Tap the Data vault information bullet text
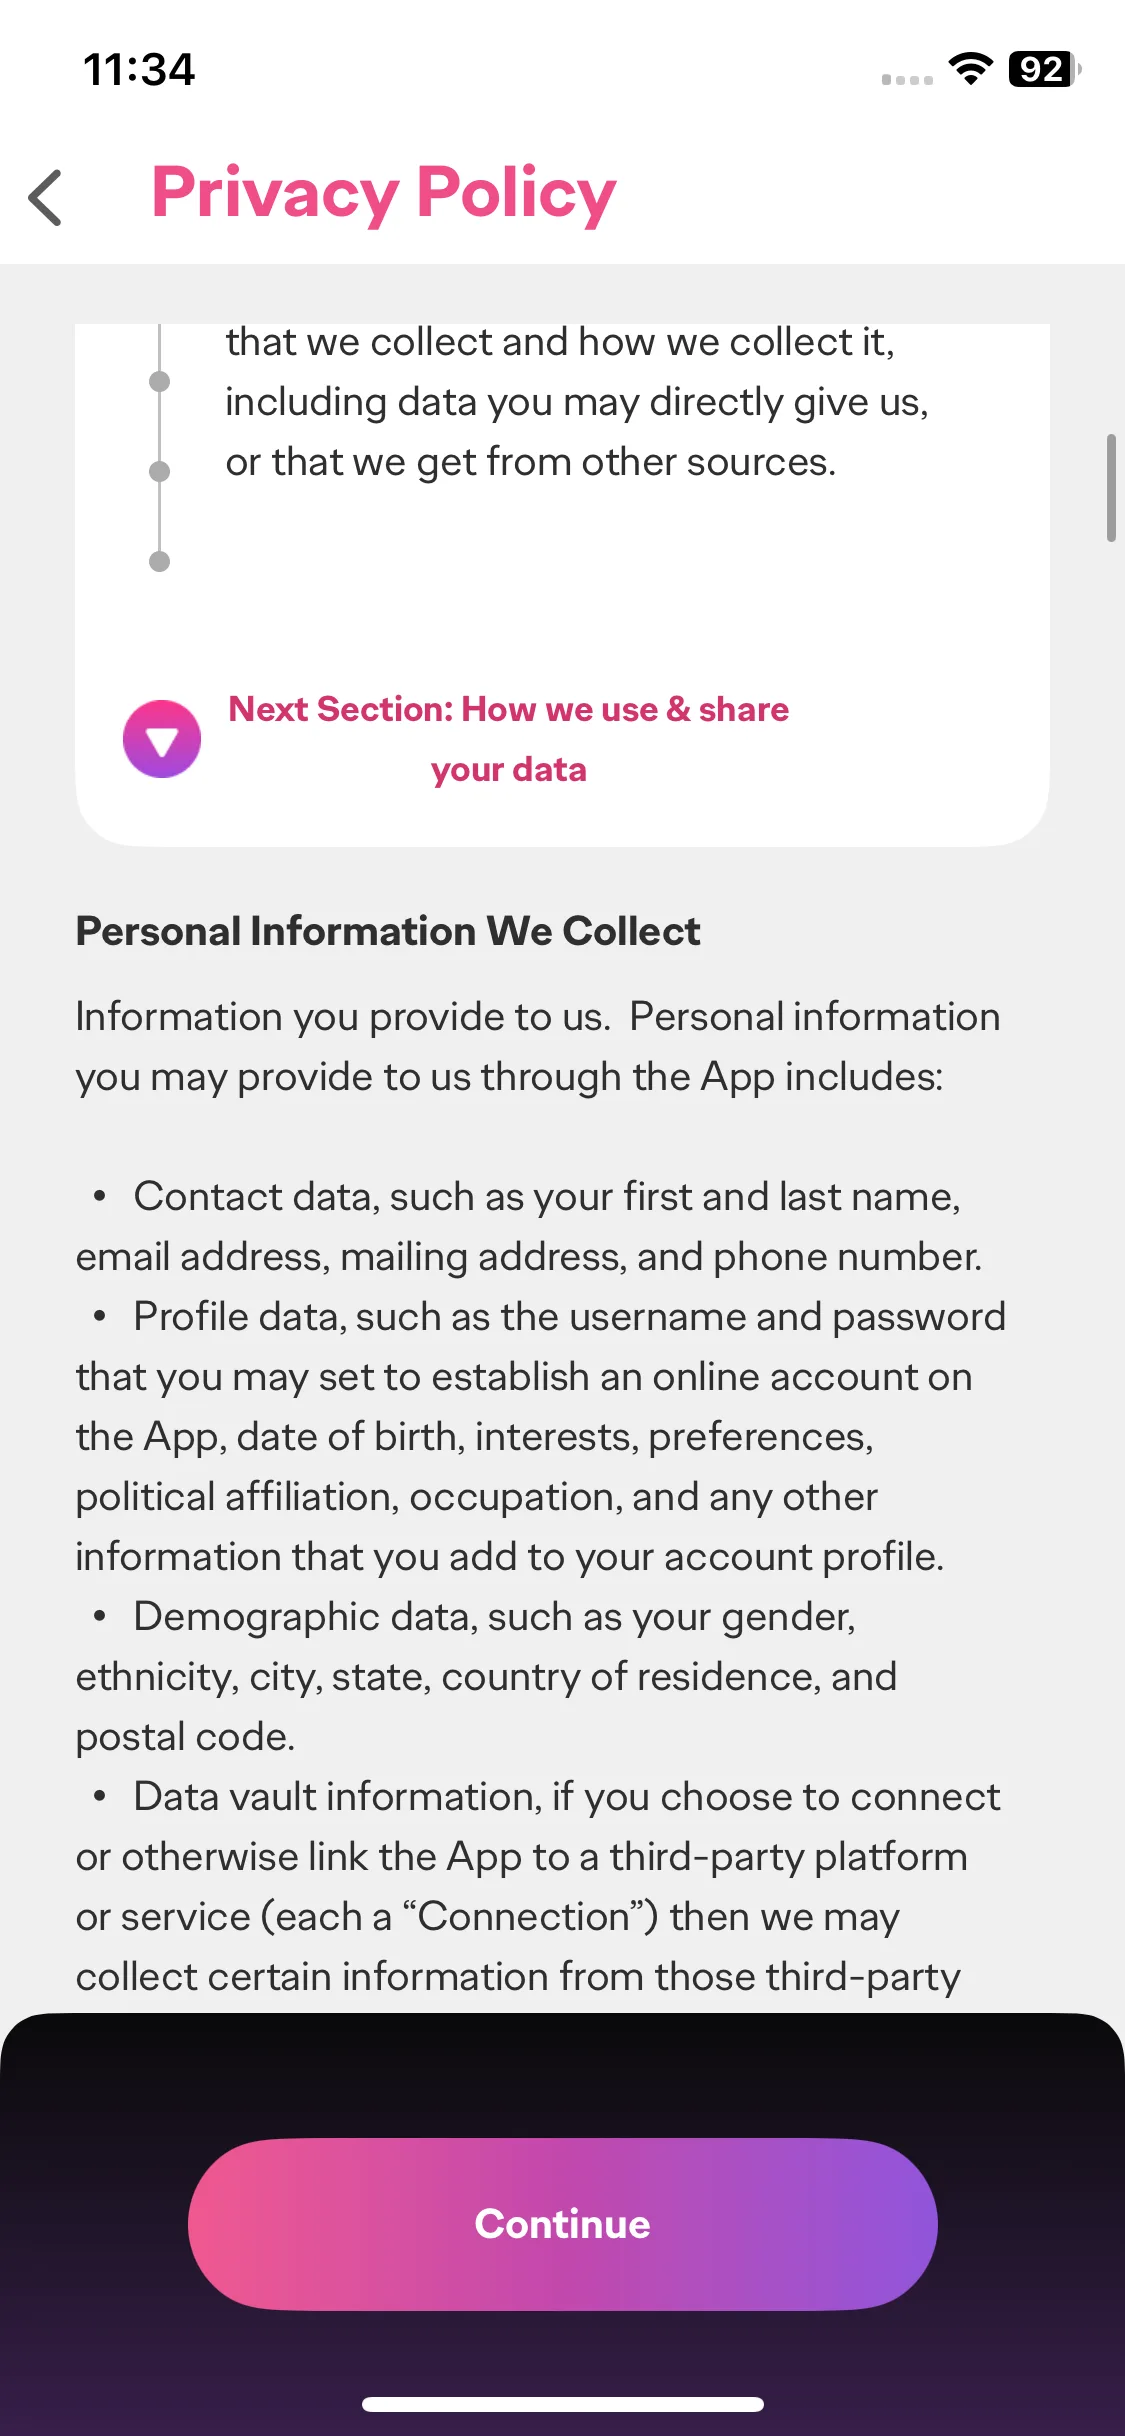The height and width of the screenshot is (2436, 1125). click(x=538, y=1886)
